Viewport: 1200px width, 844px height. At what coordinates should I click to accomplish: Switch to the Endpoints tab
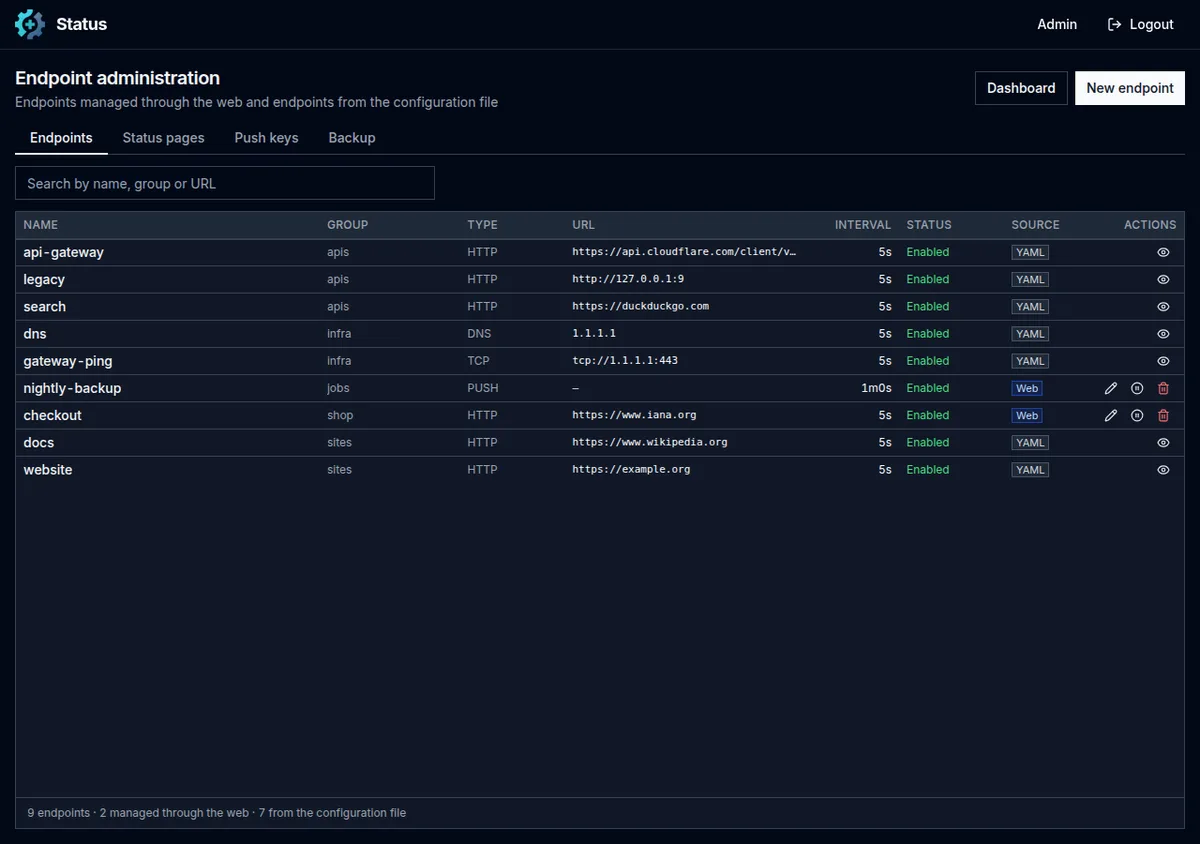61,138
